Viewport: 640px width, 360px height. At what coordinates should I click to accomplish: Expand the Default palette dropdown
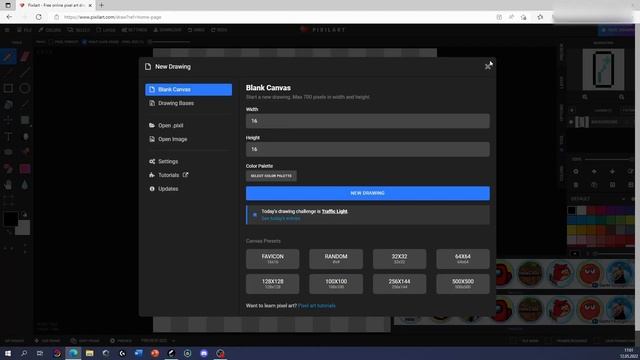[623, 199]
